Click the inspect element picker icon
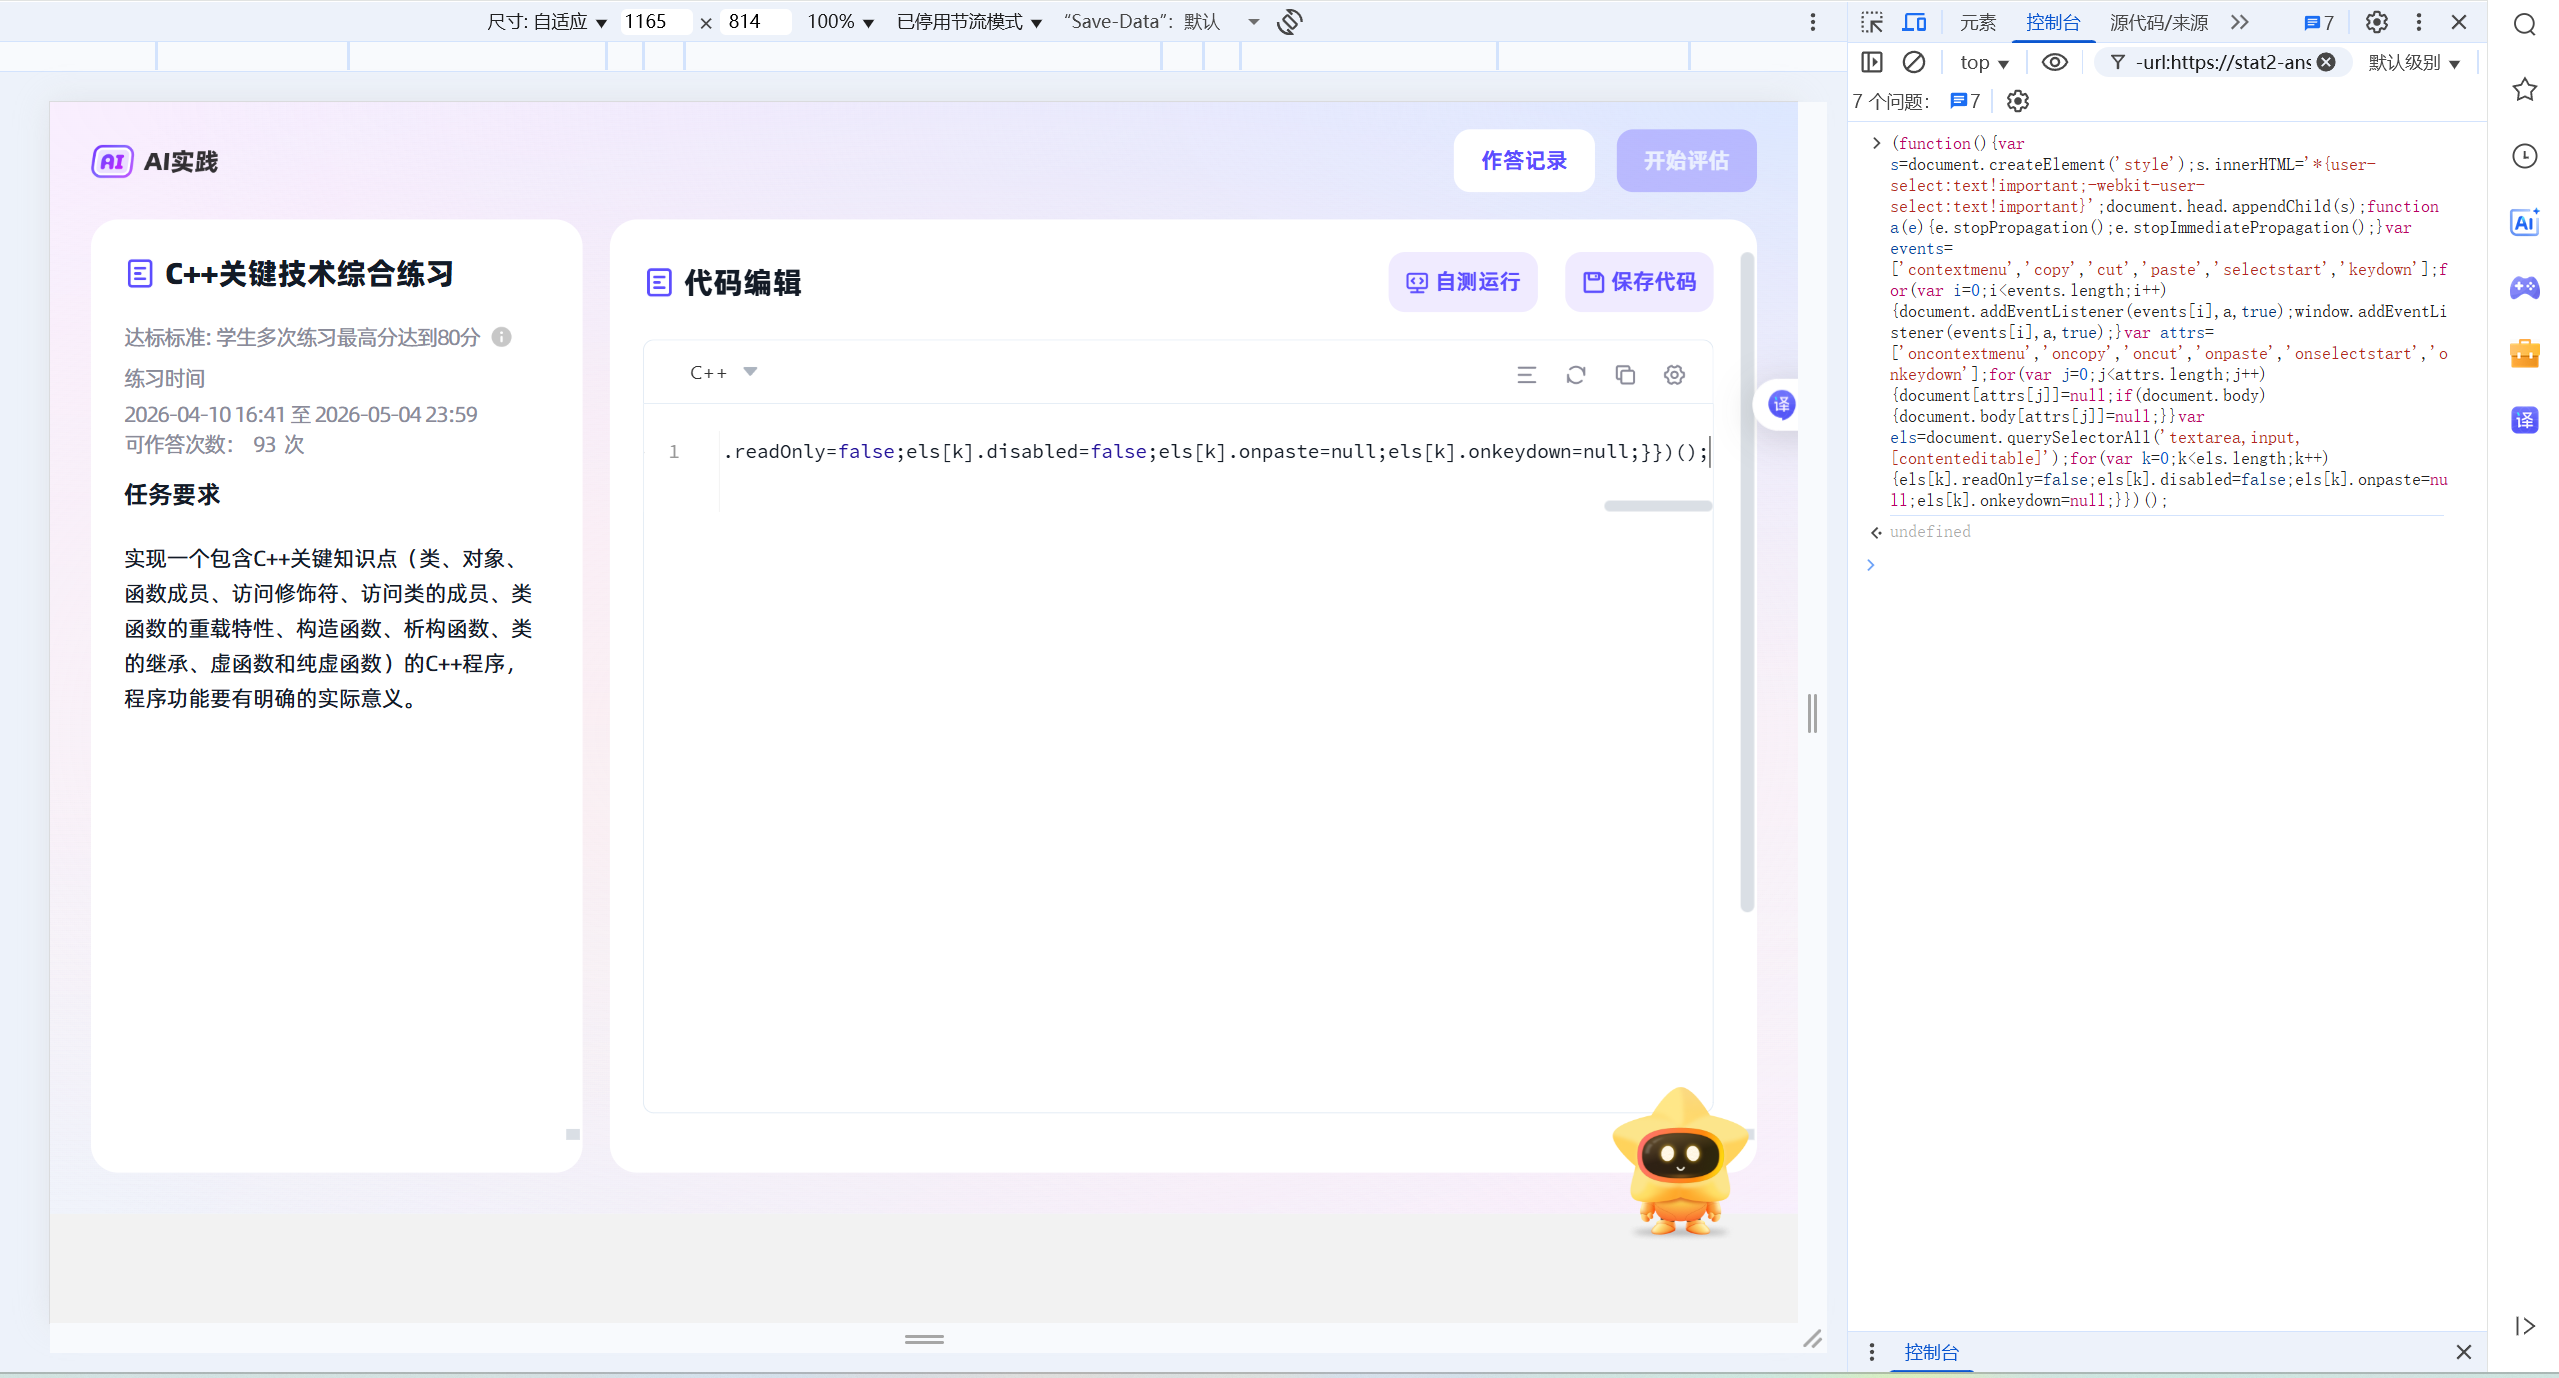 (1872, 22)
